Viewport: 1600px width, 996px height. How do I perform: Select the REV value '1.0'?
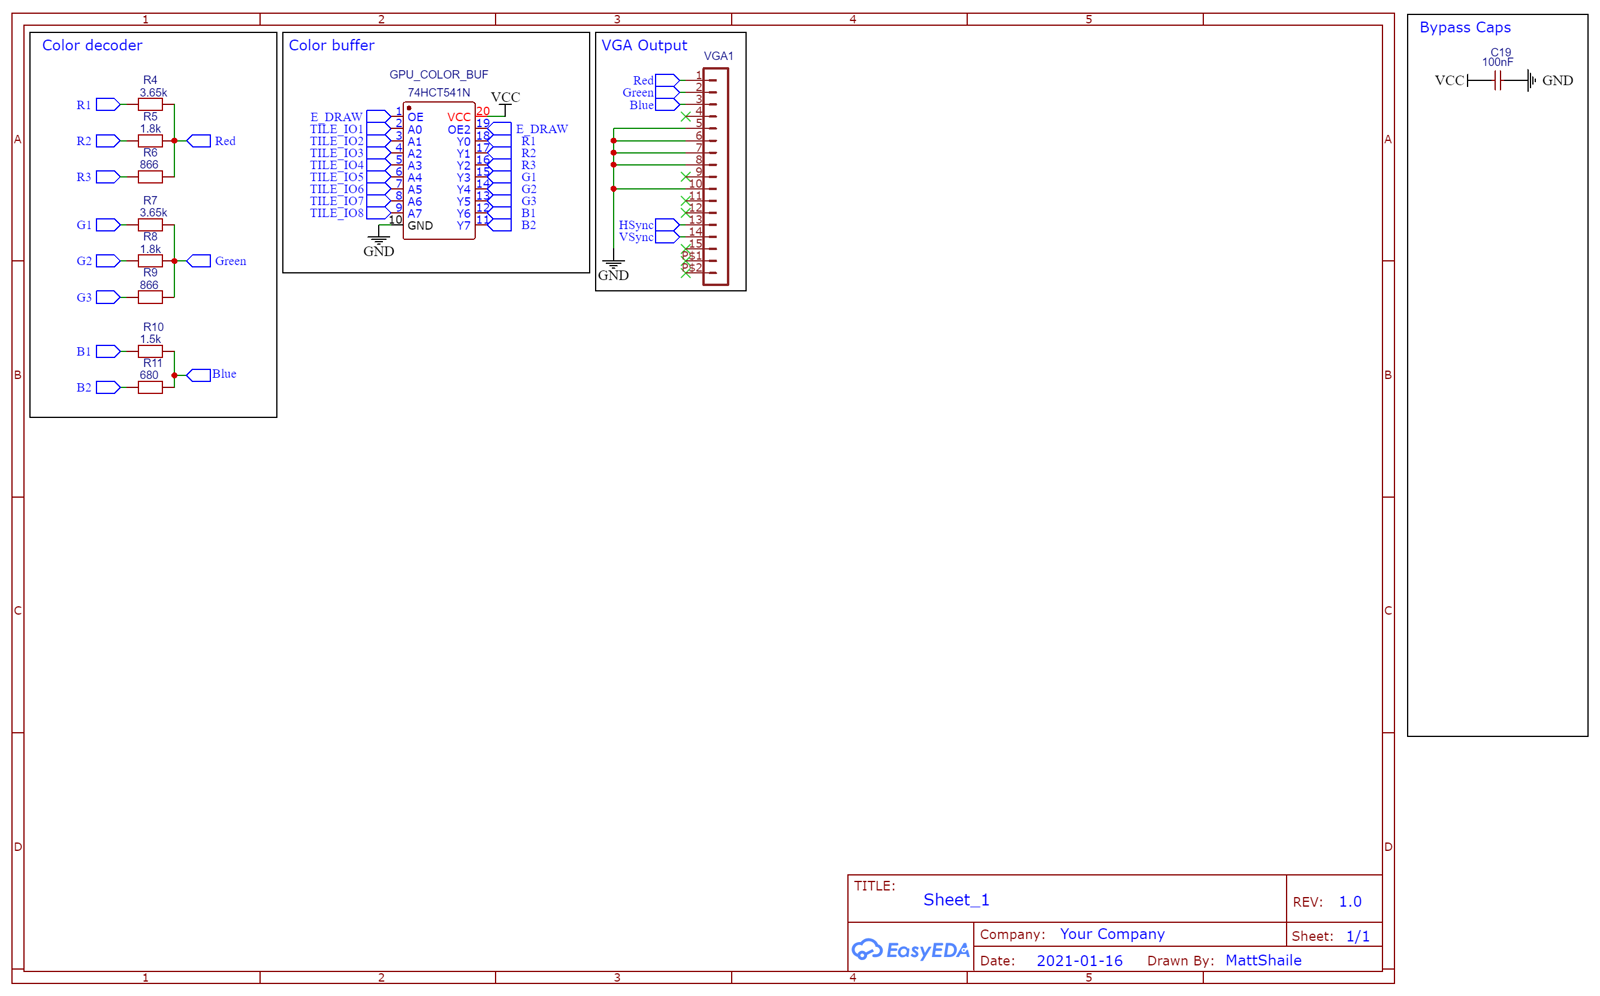[x=1350, y=902]
